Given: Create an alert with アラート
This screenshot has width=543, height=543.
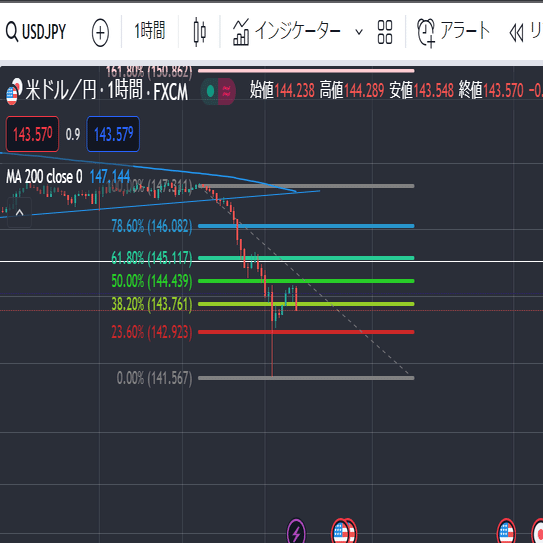Looking at the screenshot, I should click(x=454, y=32).
